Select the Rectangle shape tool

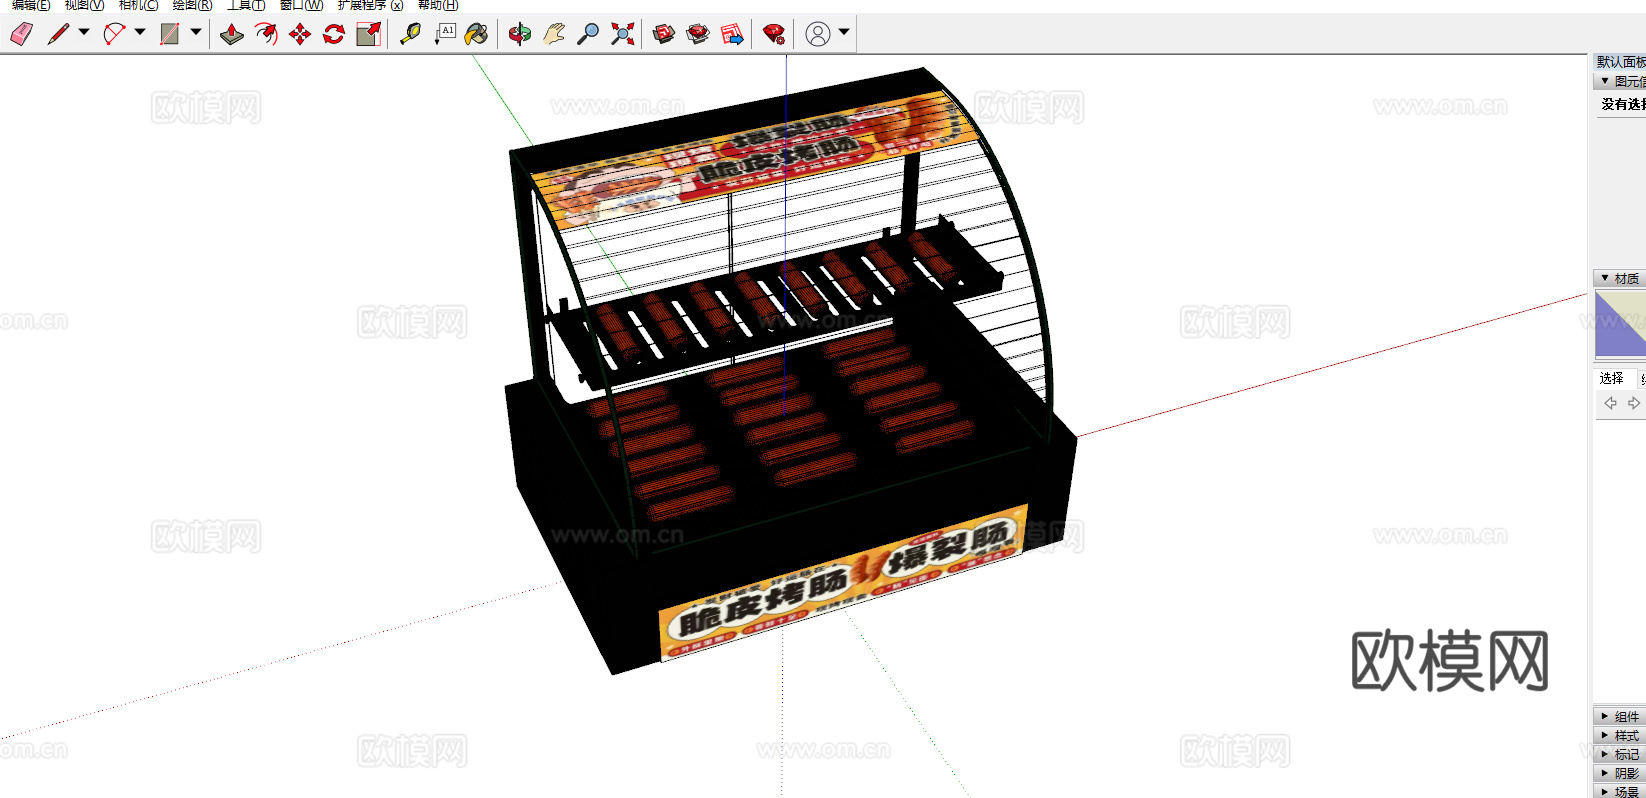point(170,34)
